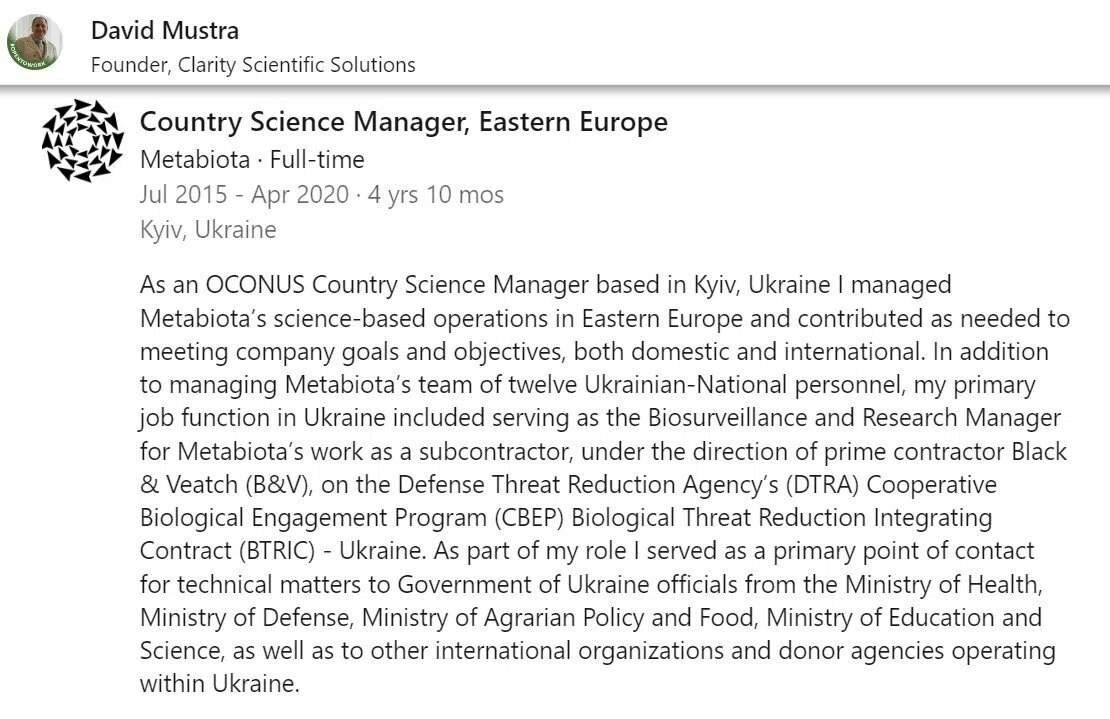This screenshot has width=1110, height=719.
Task: Open the David Mustra profile name
Action: pos(165,30)
